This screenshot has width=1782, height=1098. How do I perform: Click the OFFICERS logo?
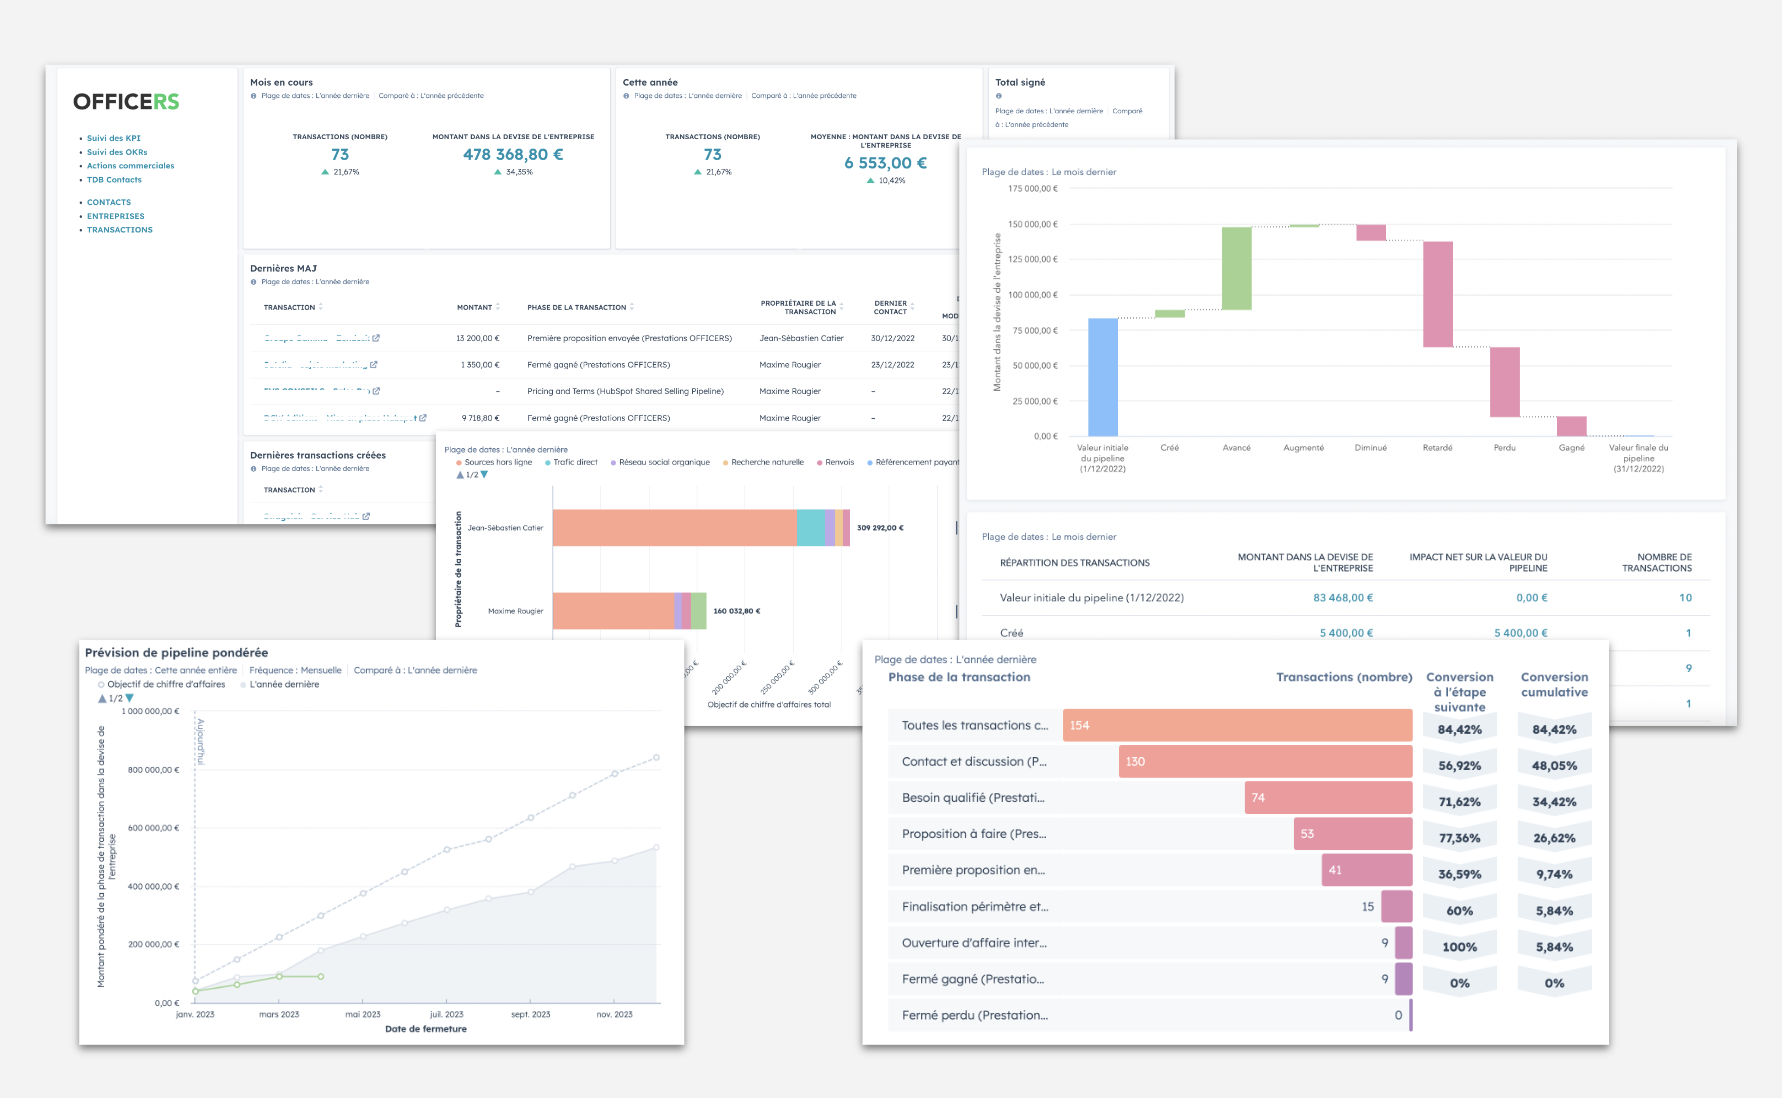(126, 101)
